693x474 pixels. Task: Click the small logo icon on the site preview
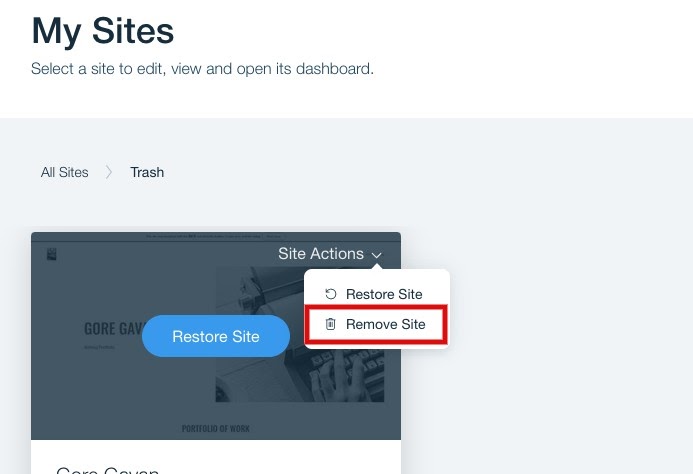click(x=52, y=254)
